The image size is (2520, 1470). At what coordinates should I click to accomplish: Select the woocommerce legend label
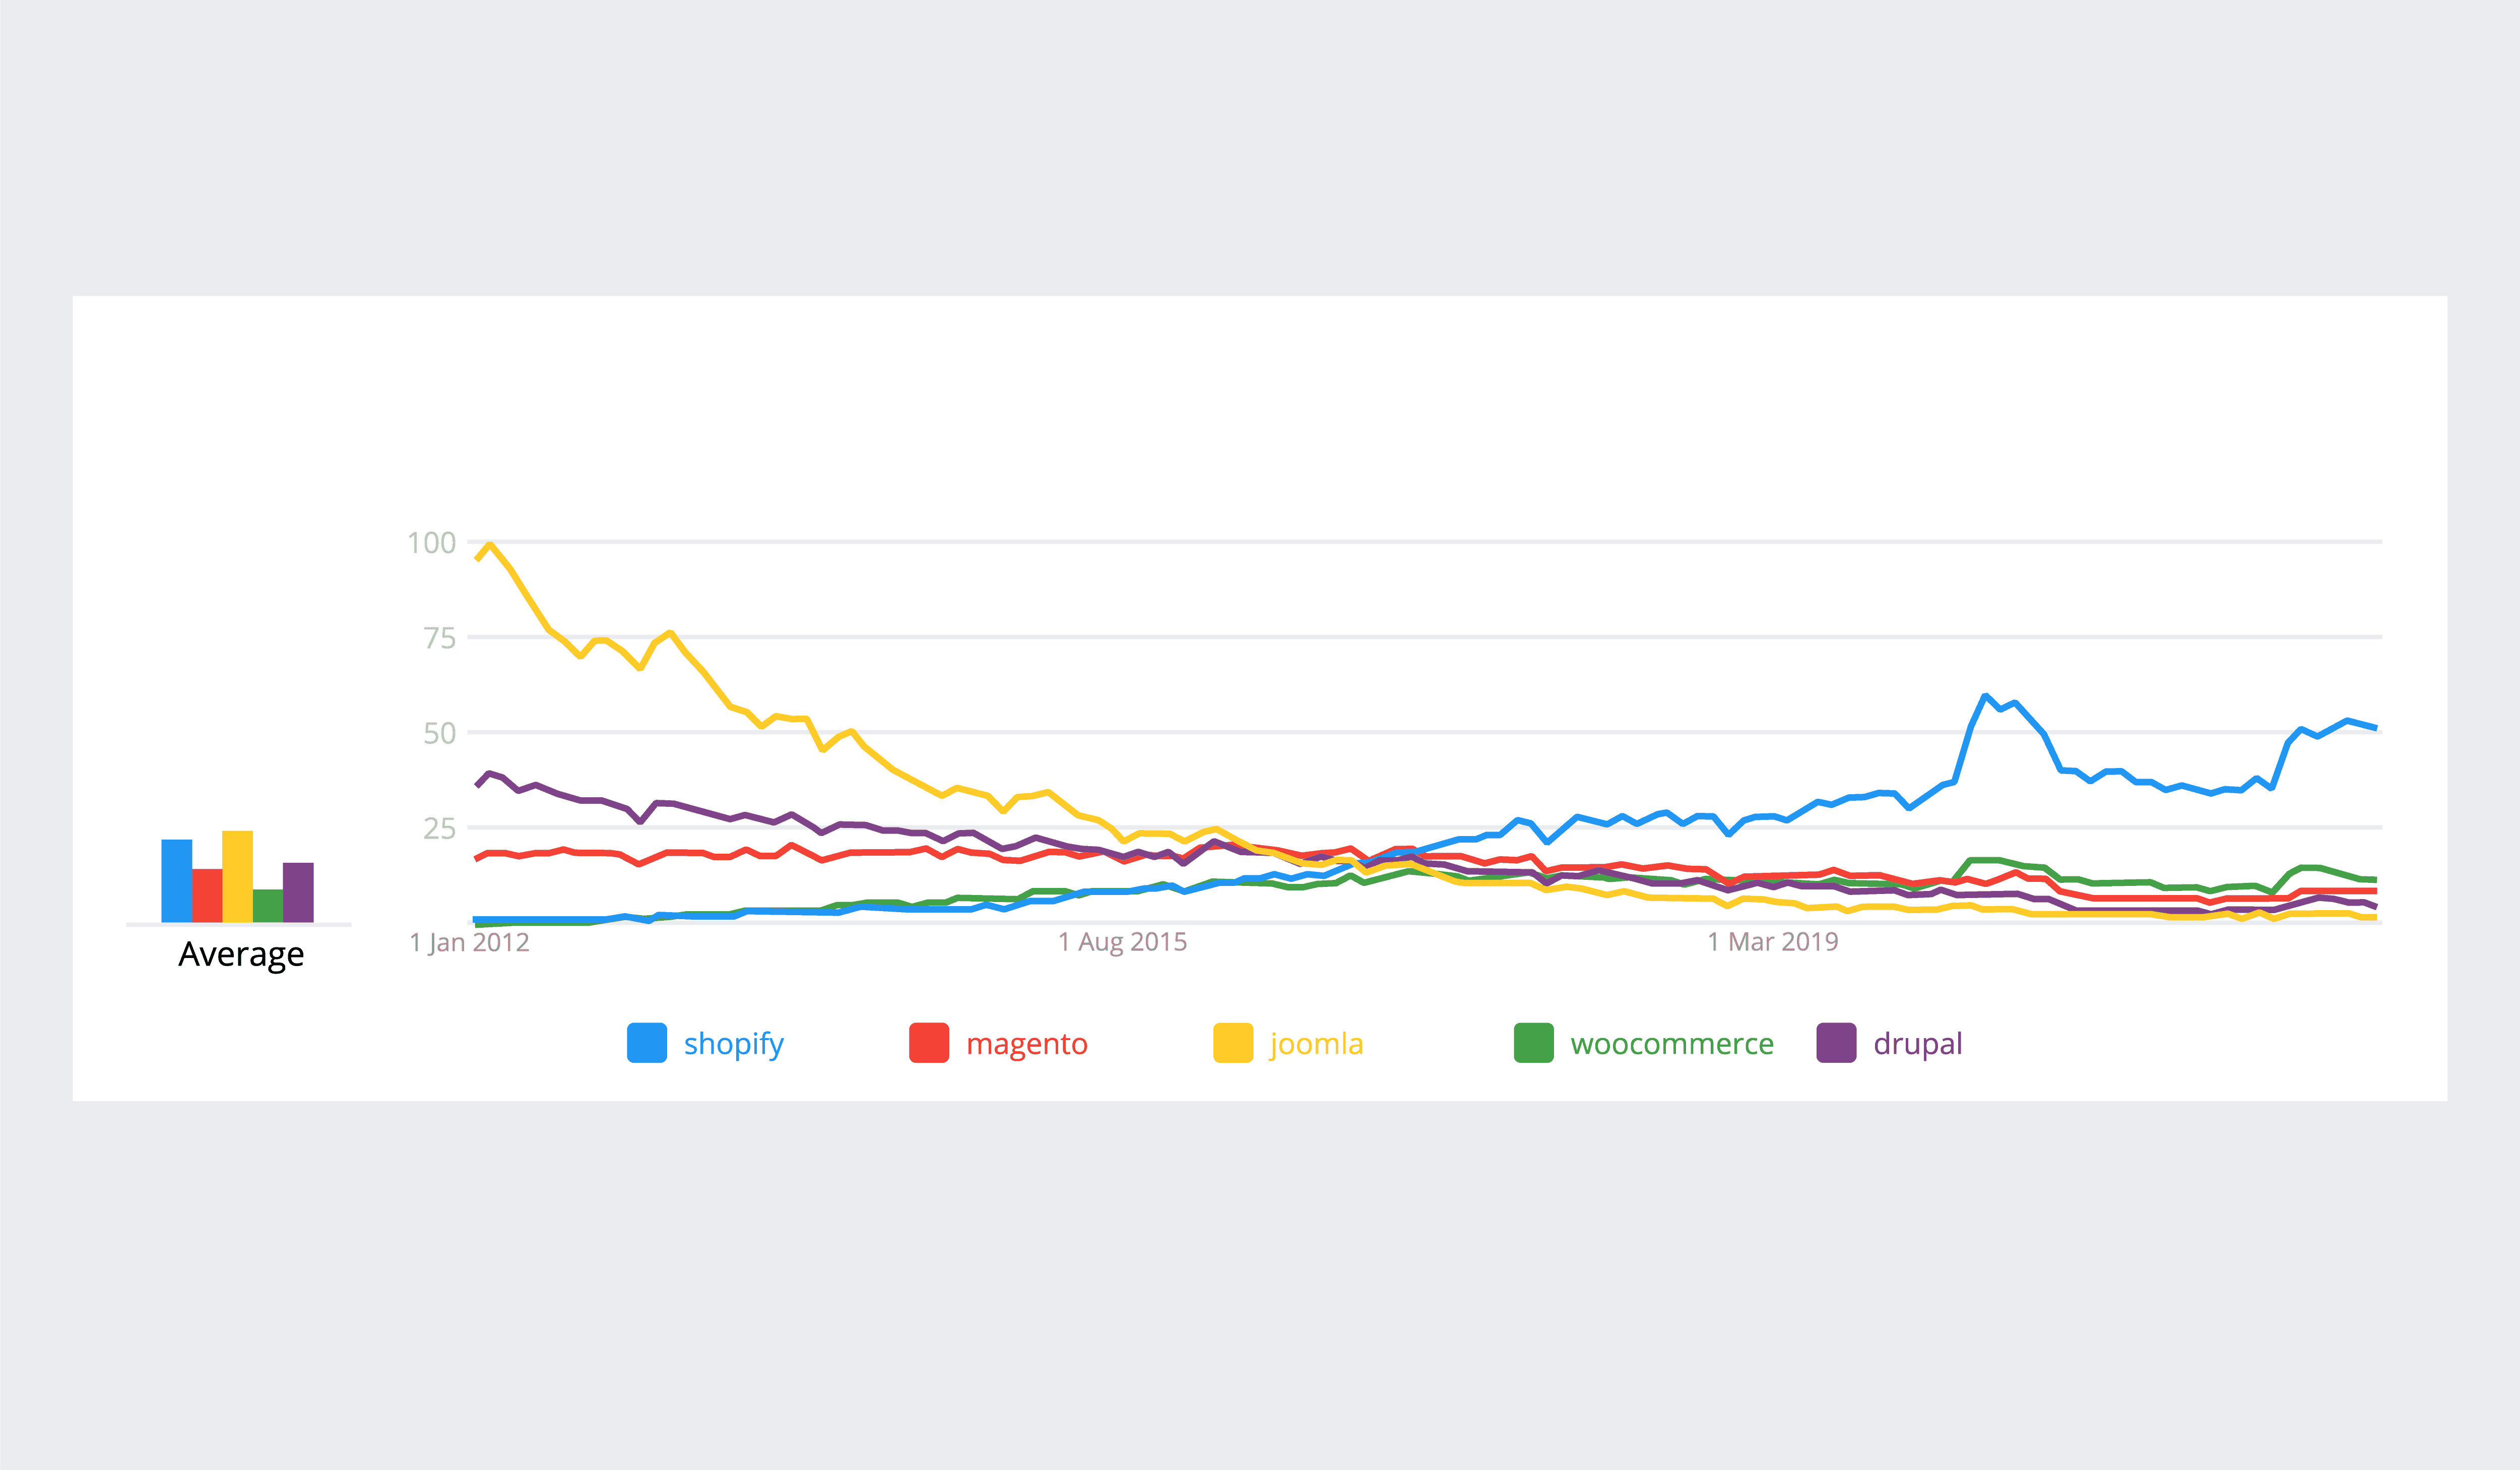point(1672,1044)
